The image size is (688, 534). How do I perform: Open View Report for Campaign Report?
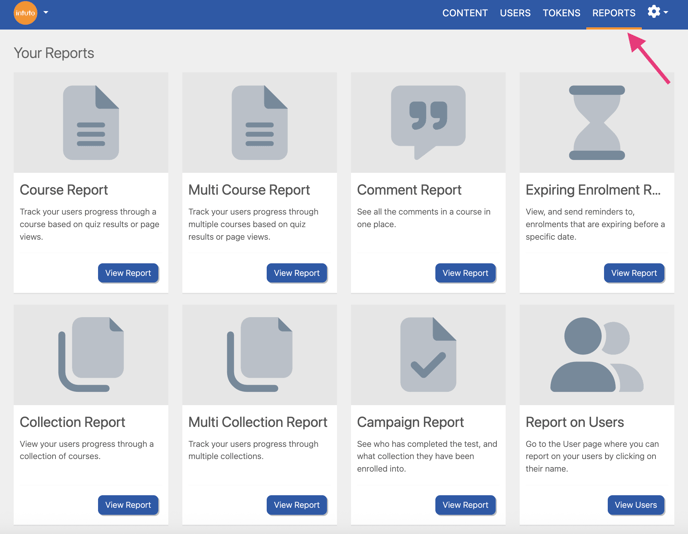(x=465, y=505)
